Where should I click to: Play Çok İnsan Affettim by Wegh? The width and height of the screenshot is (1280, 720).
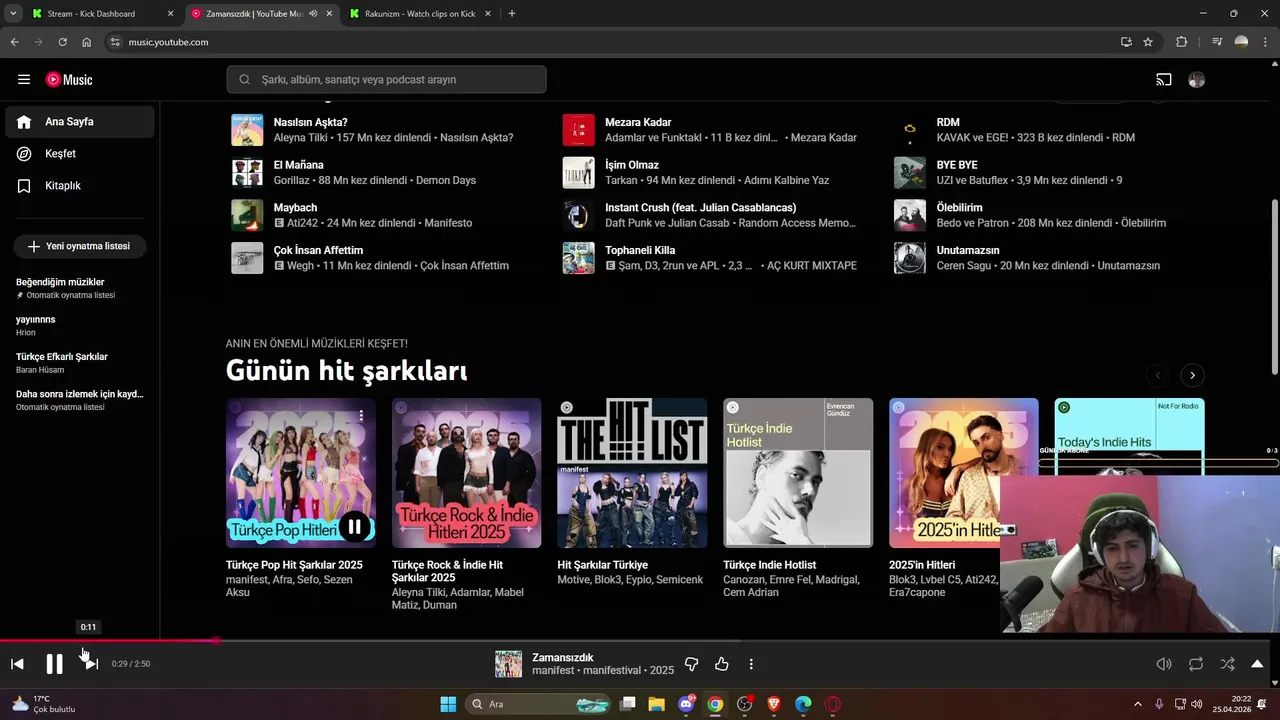247,258
